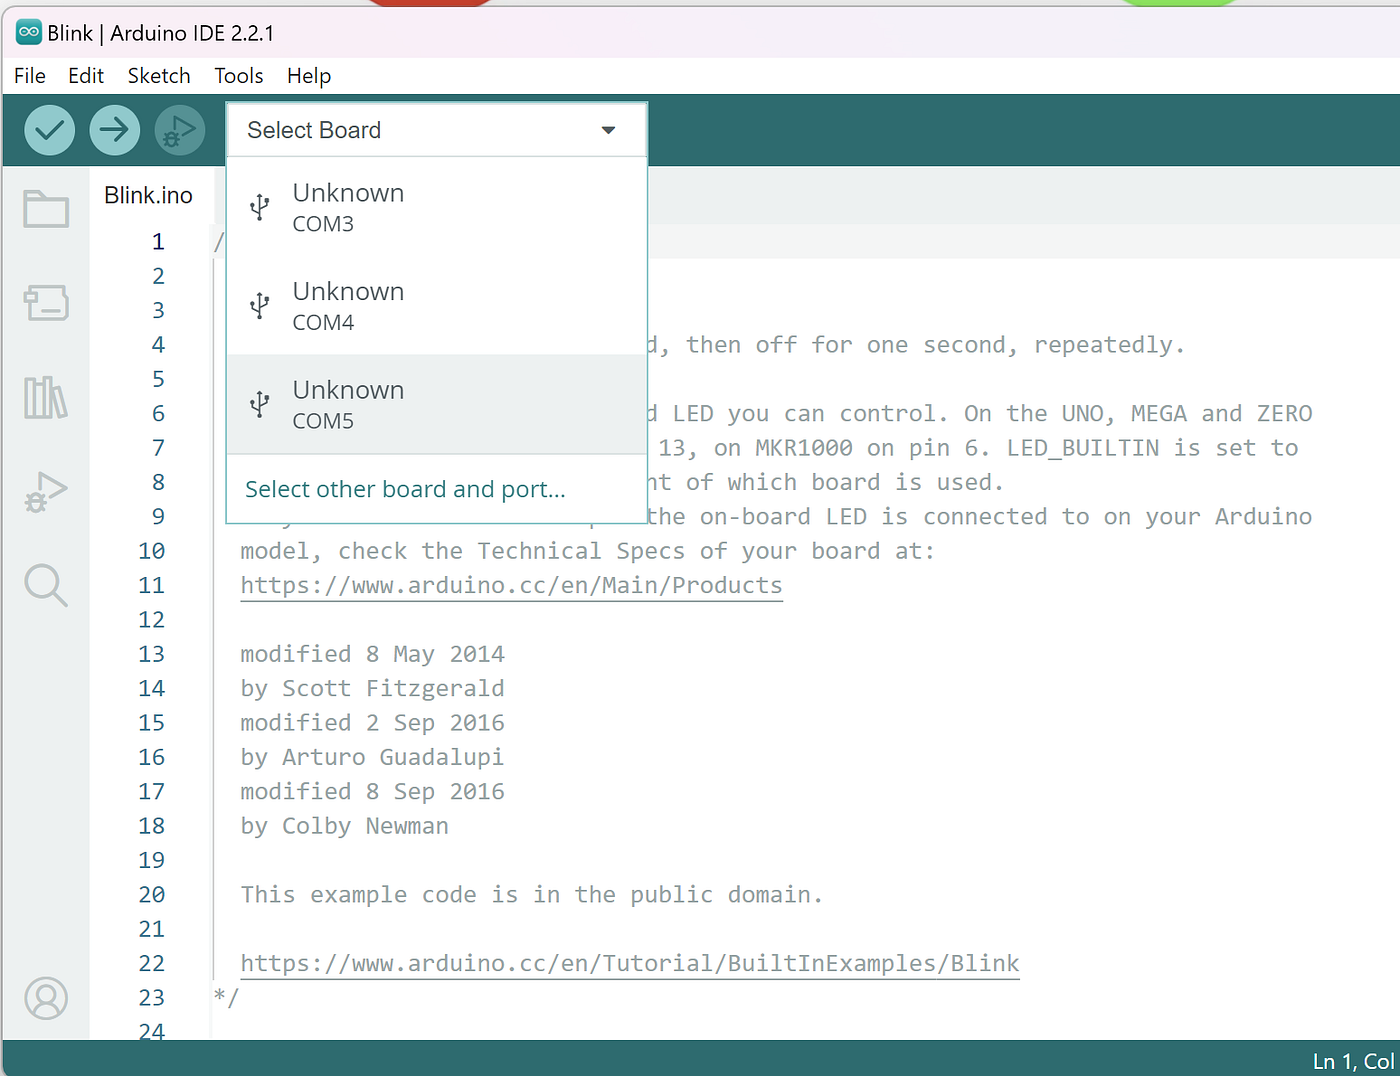Click the Upload arrow button

click(114, 130)
